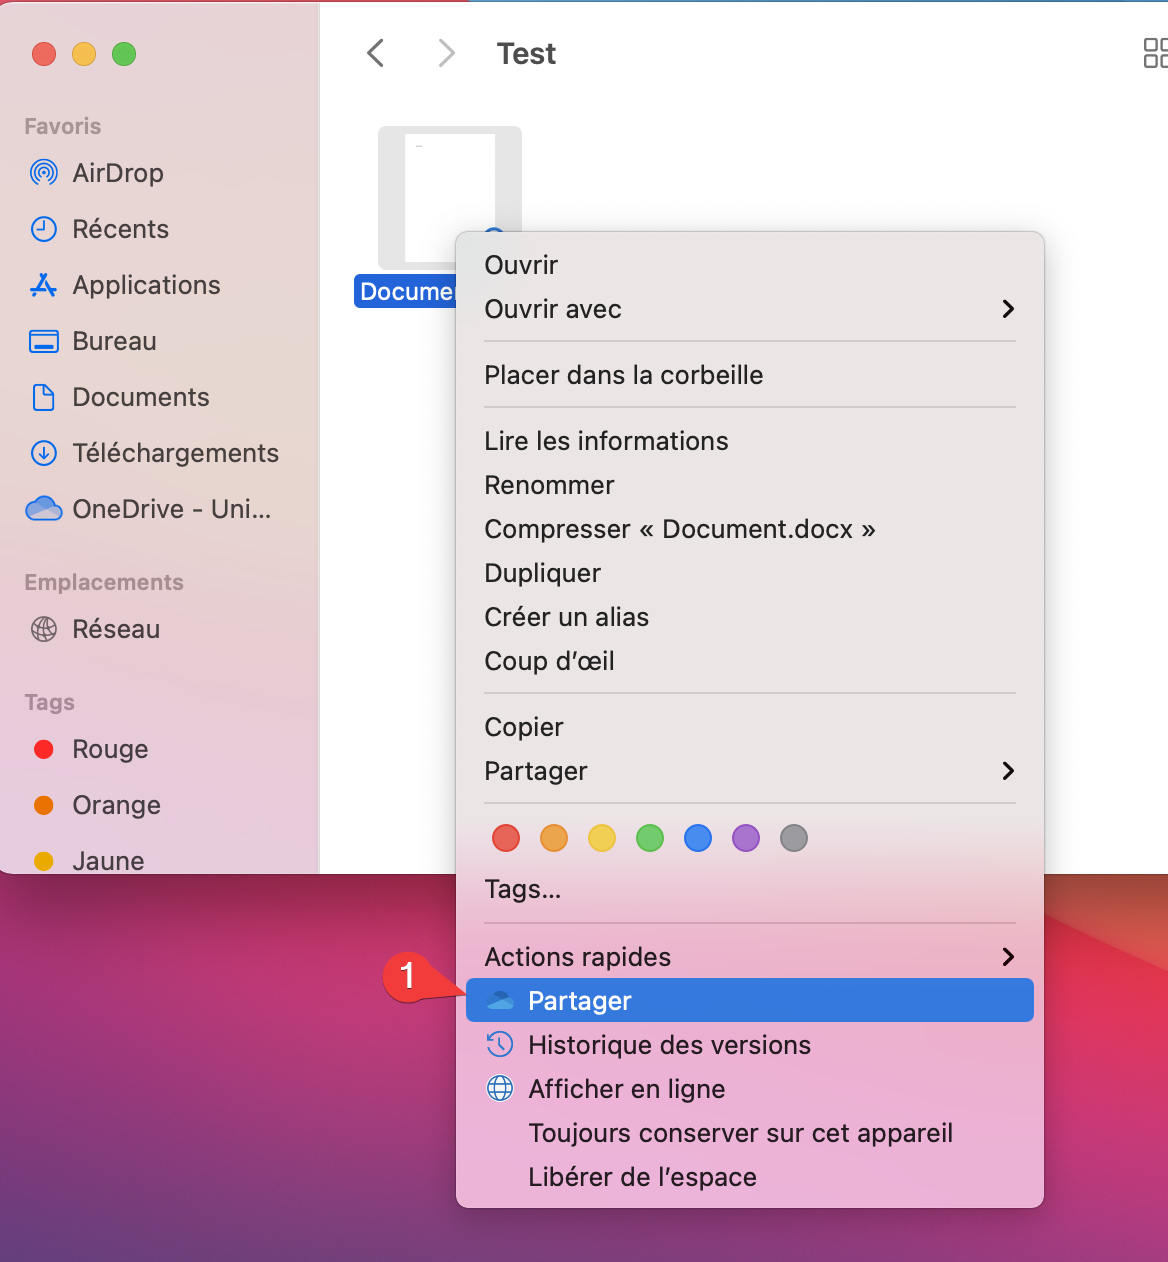This screenshot has width=1168, height=1262.
Task: Expand the Partager submenu arrow
Action: 1008,771
